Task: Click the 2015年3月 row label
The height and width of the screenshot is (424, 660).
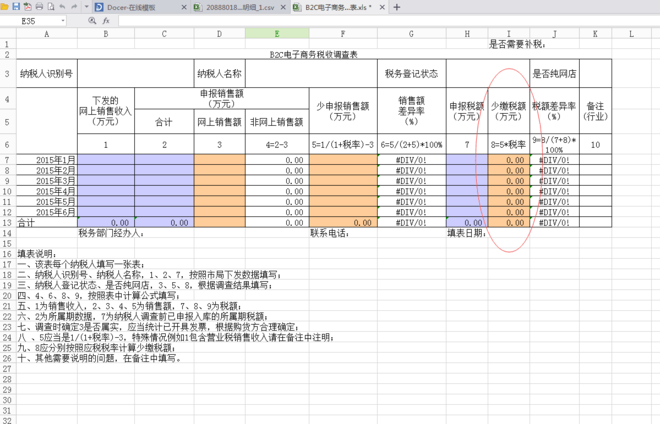Action: pos(47,181)
